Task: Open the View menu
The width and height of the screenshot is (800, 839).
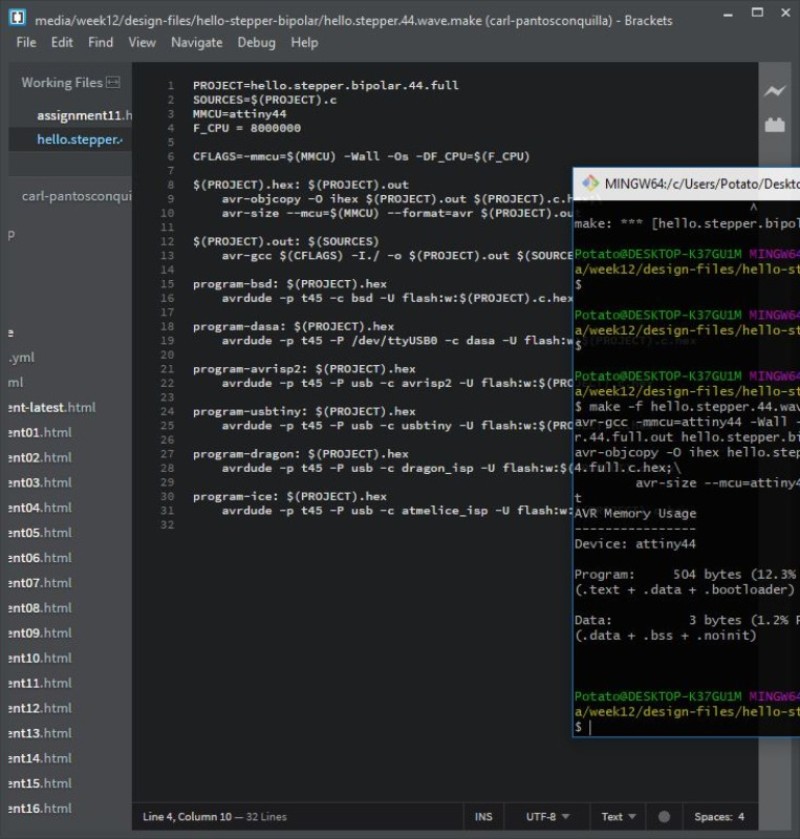Action: coord(142,42)
